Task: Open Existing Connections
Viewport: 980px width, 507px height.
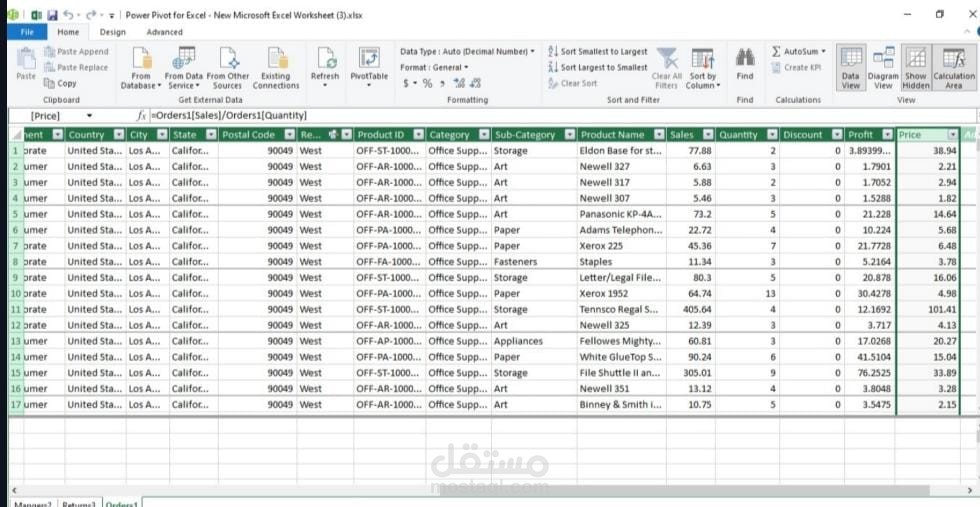Action: pyautogui.click(x=276, y=68)
